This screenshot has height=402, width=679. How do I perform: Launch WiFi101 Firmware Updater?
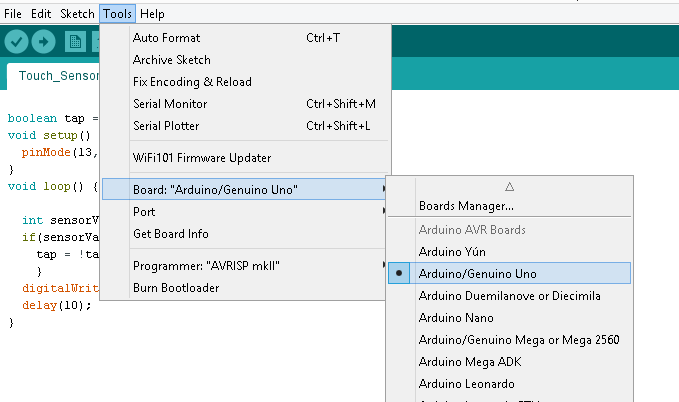245,158
